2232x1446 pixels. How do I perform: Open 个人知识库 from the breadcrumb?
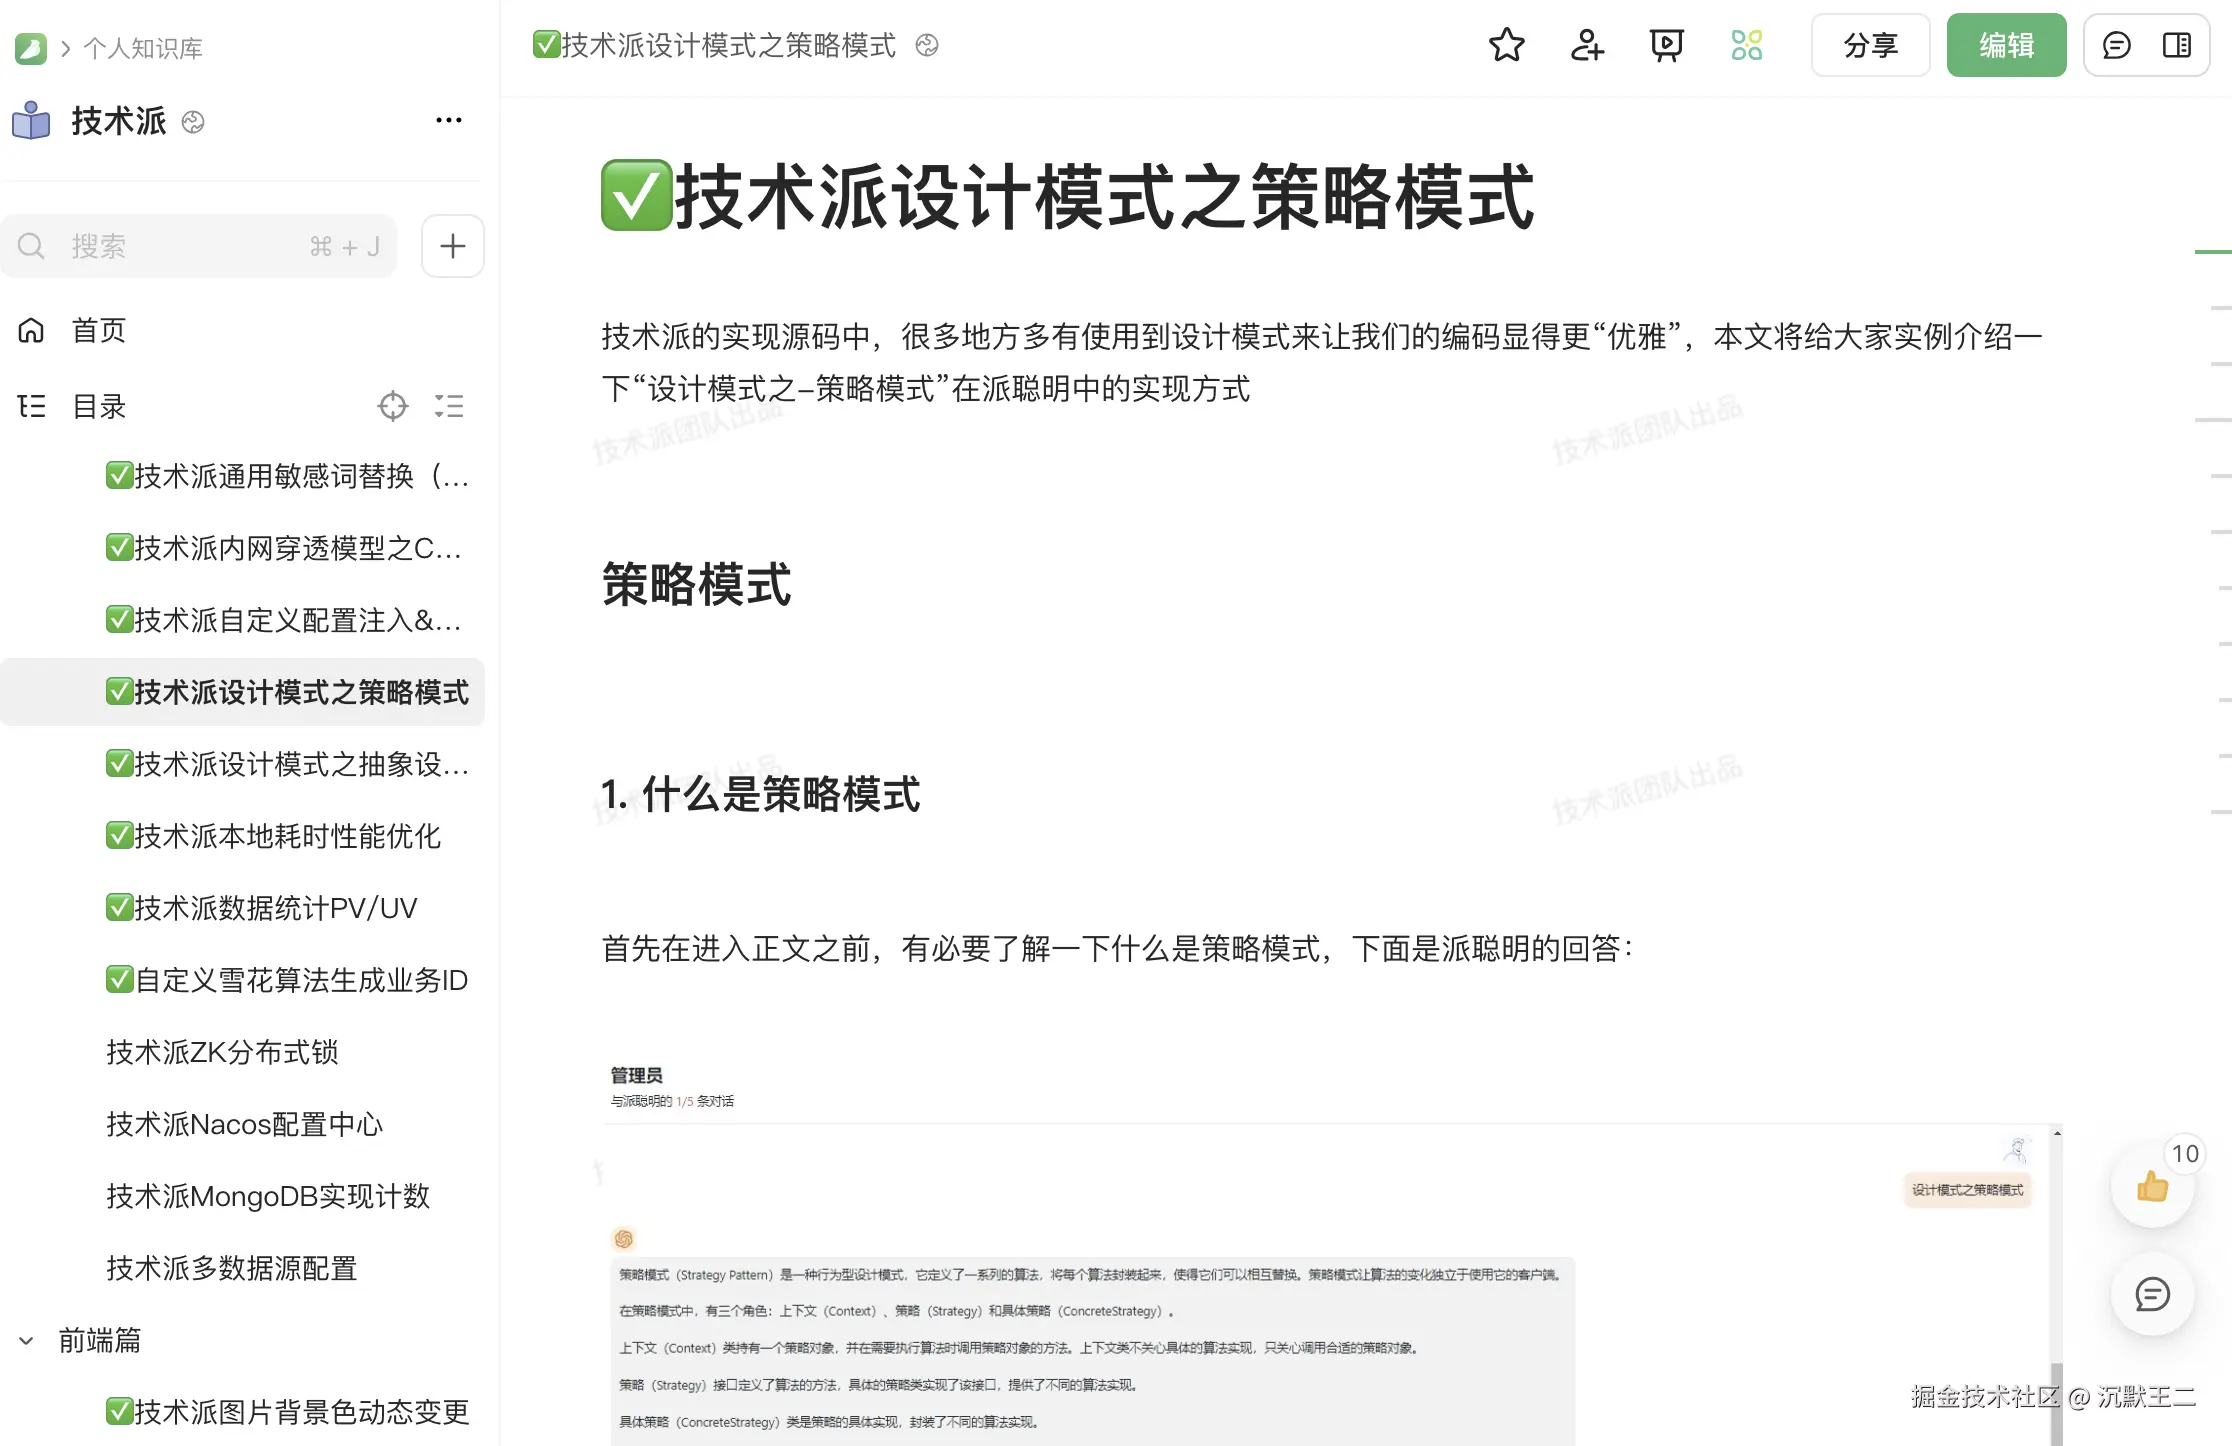click(x=142, y=46)
